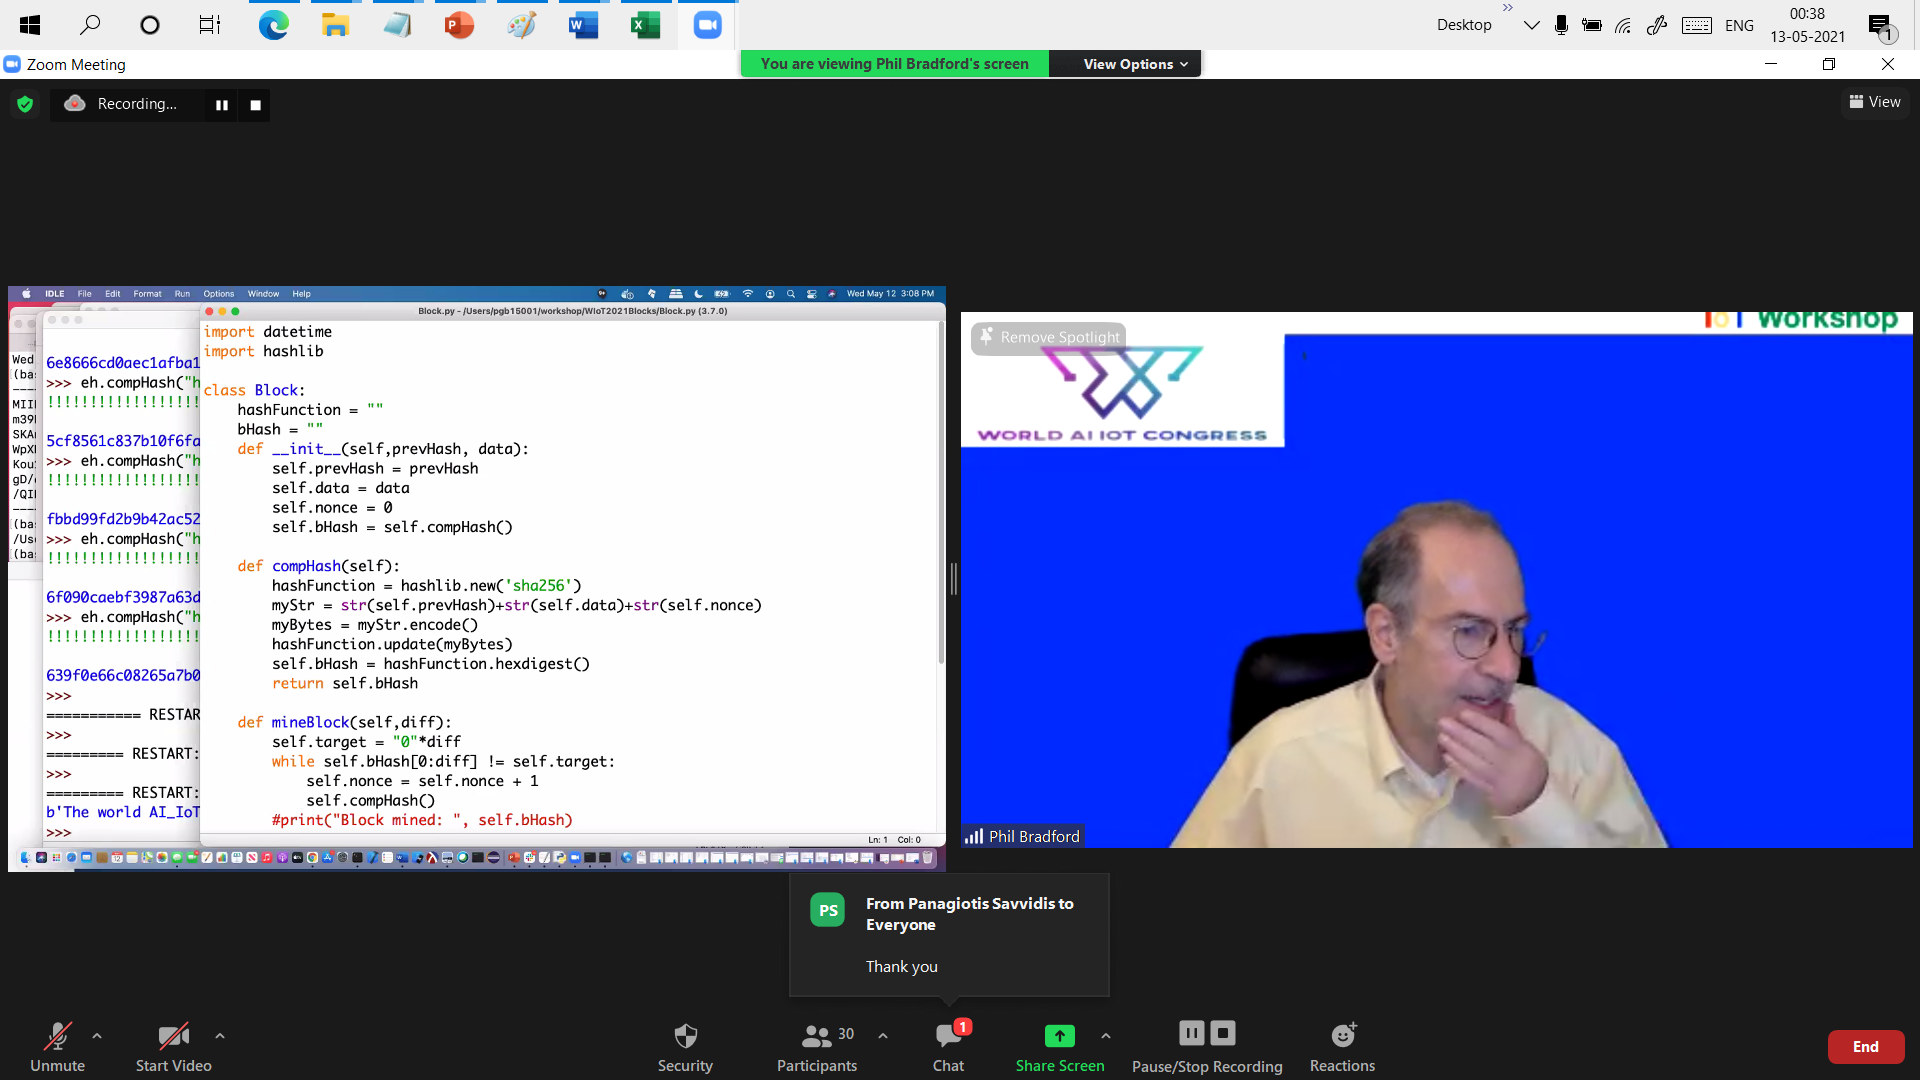Image resolution: width=1920 pixels, height=1080 pixels.
Task: Switch to Zoom in the taskbar
Action: [707, 25]
